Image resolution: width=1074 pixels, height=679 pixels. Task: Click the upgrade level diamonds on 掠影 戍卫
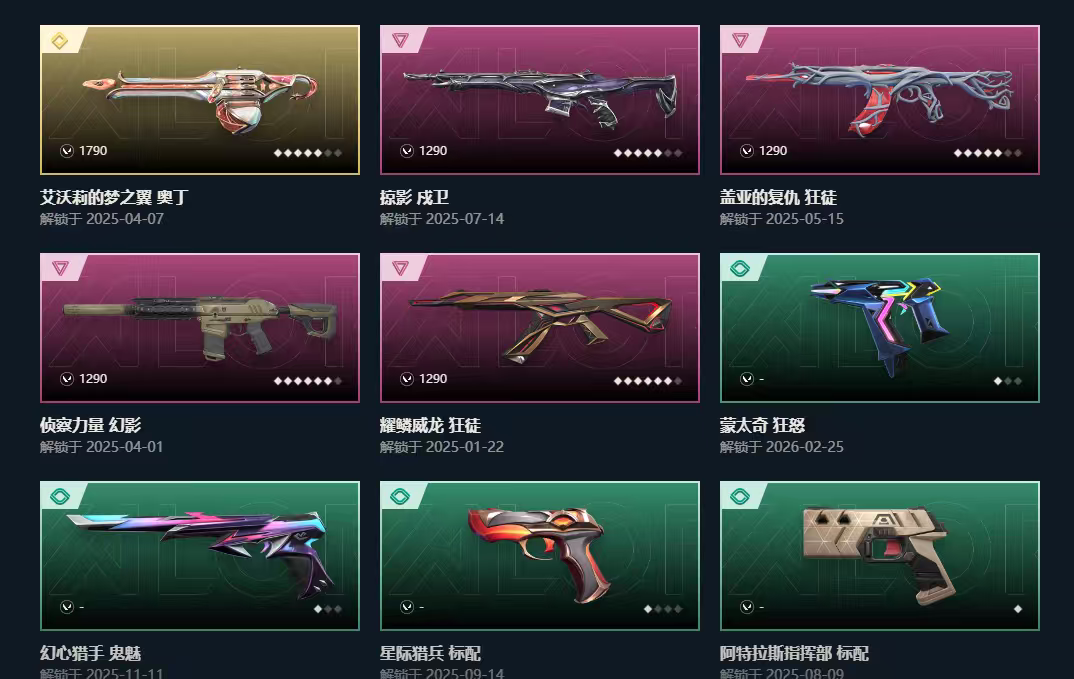pyautogui.click(x=648, y=153)
